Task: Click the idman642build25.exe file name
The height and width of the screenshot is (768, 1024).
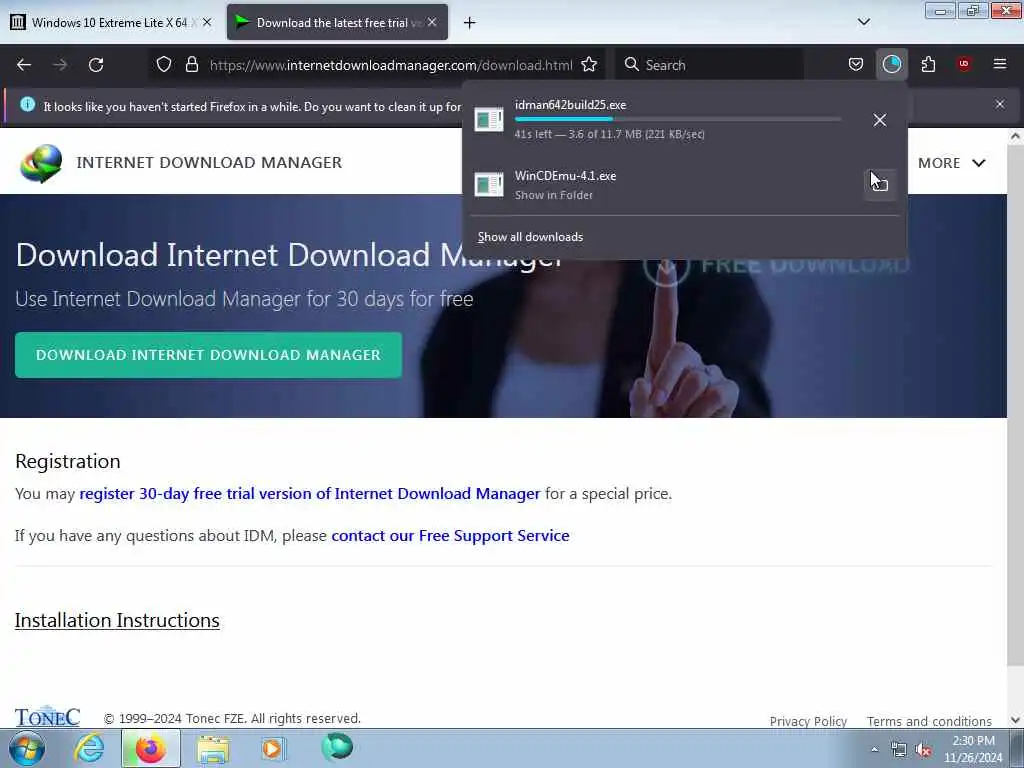Action: 570,104
